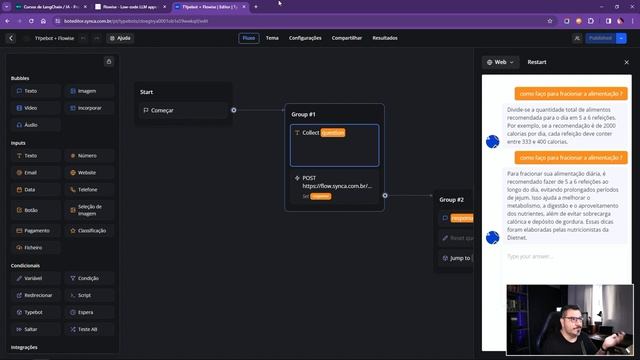Screen dimensions: 640x360
Task: Select the Group #2 title
Action: (451, 200)
